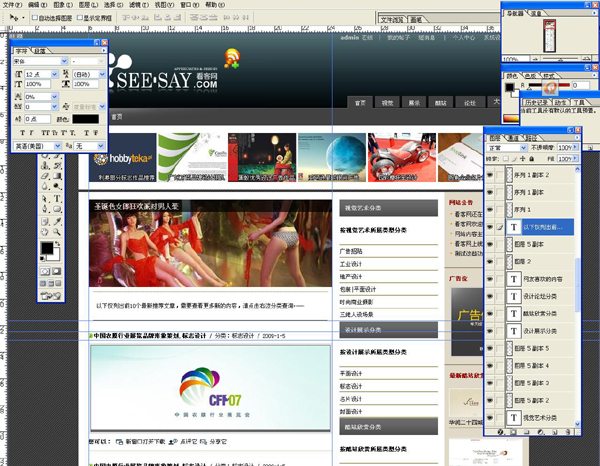The image size is (600, 466).
Task: Open the font family dropdown
Action: pyautogui.click(x=64, y=61)
